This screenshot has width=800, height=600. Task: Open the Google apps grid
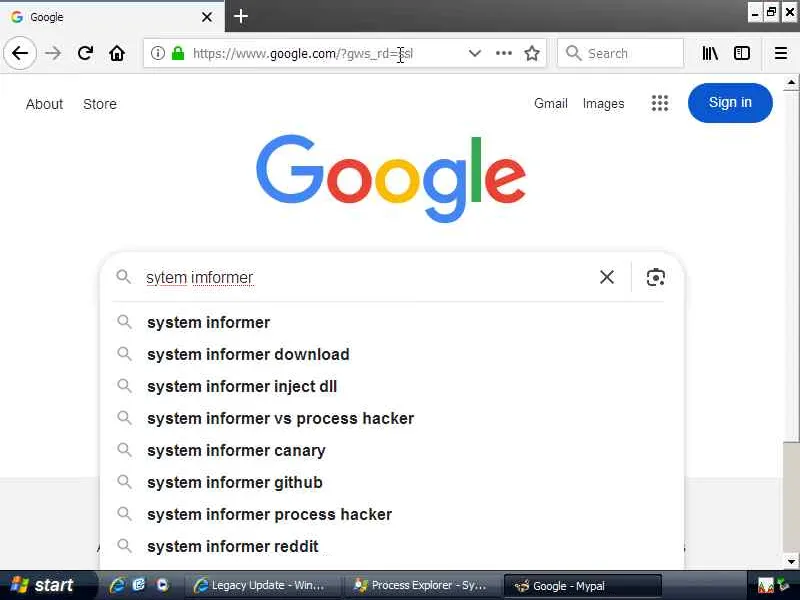coord(659,103)
